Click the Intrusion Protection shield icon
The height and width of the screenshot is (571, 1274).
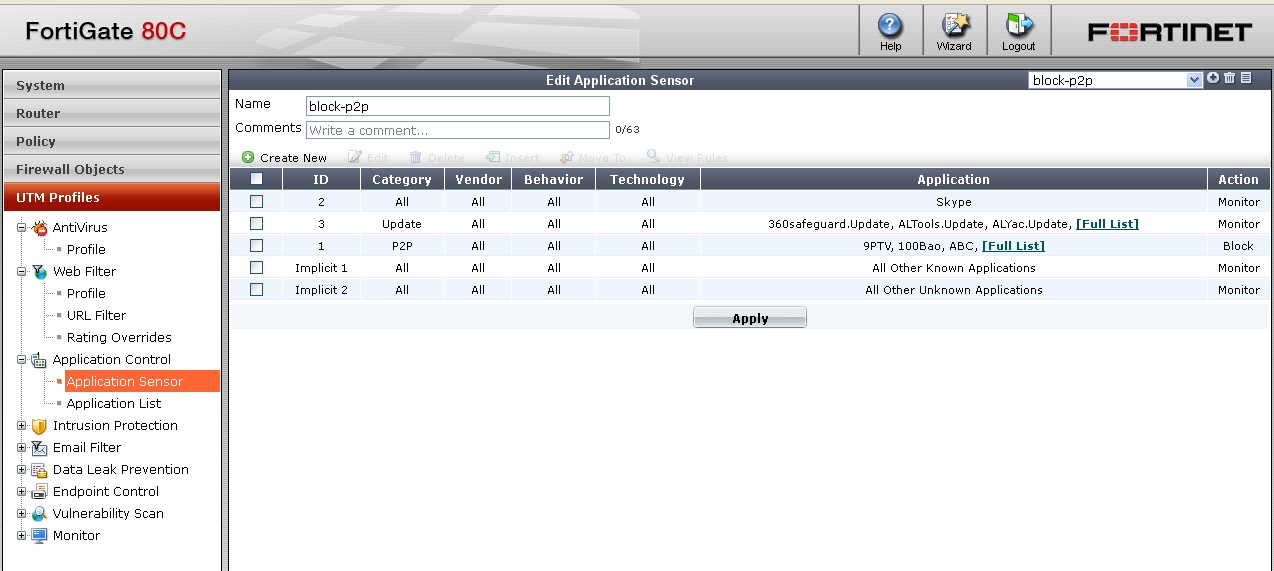[39, 426]
